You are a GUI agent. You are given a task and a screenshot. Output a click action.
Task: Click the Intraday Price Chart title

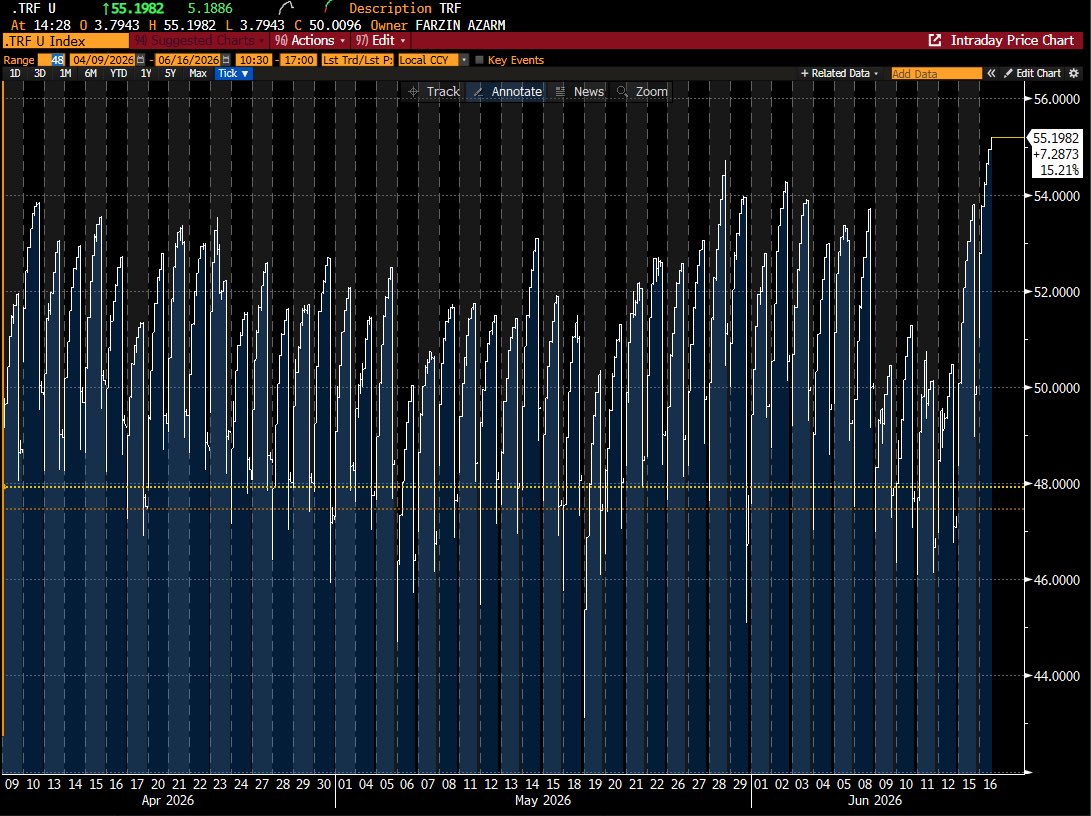tap(1012, 40)
